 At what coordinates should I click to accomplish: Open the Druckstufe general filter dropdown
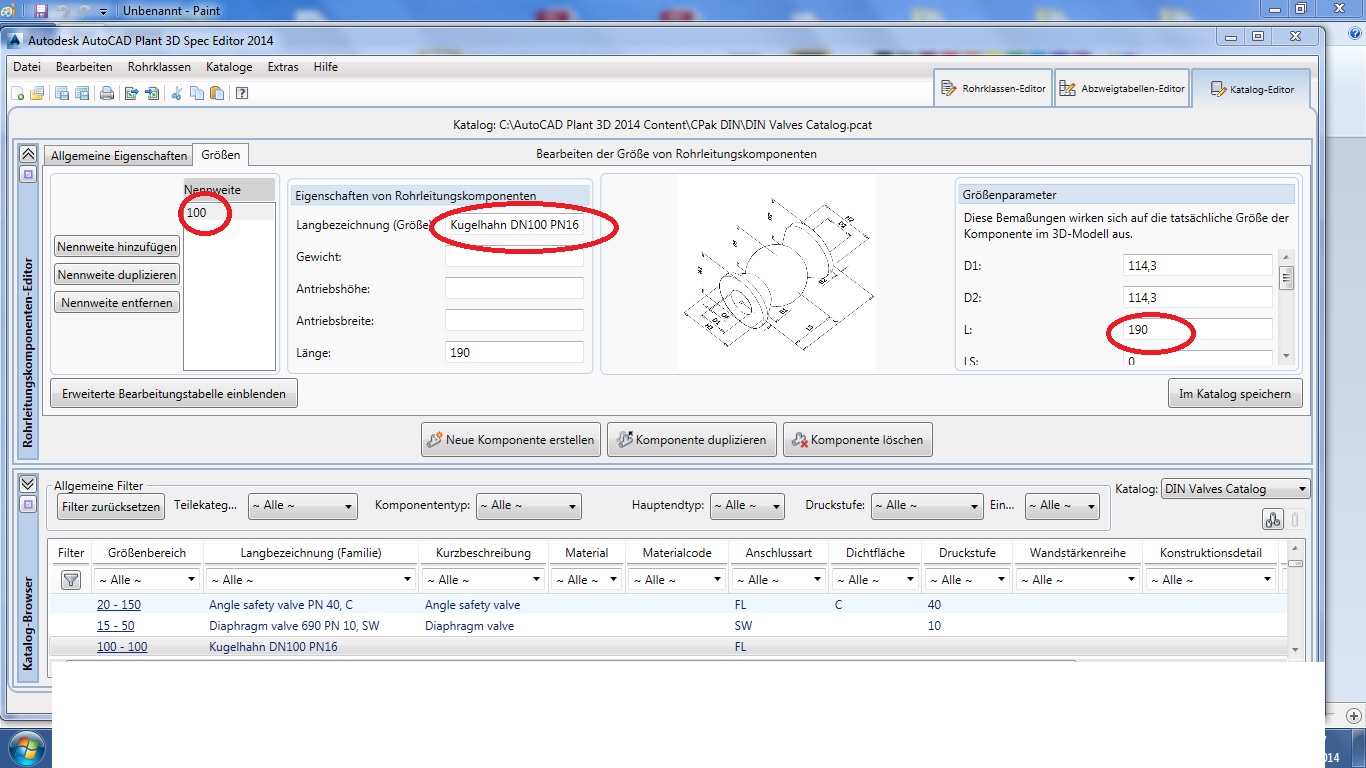[x=927, y=506]
